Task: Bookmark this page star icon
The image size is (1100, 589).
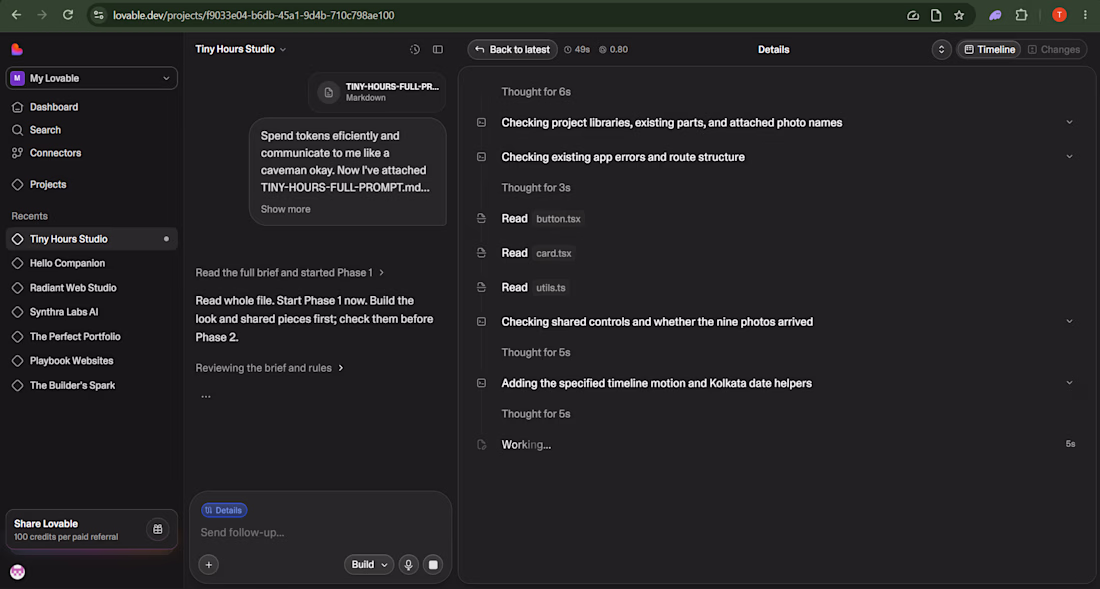Action: coord(958,15)
